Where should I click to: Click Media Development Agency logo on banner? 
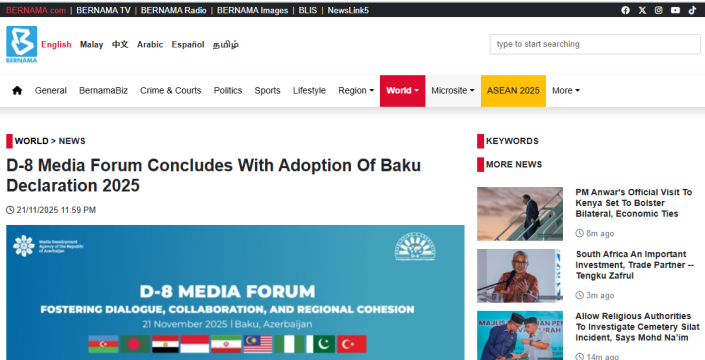(x=48, y=246)
